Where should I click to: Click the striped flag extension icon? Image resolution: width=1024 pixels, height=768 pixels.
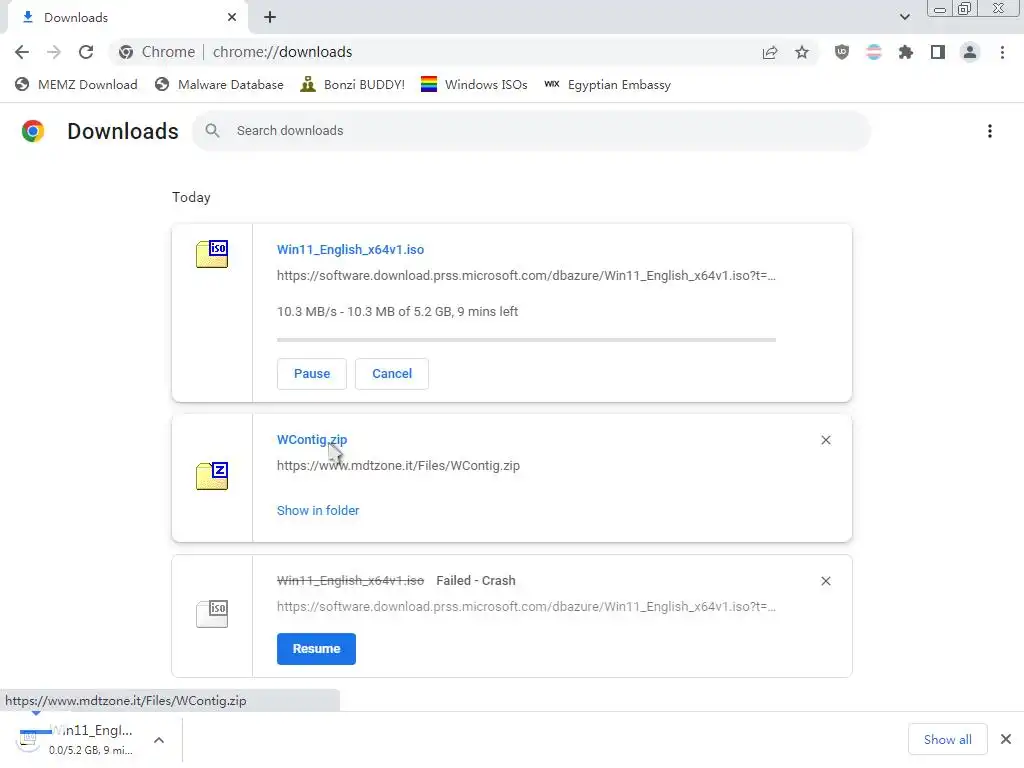point(874,52)
